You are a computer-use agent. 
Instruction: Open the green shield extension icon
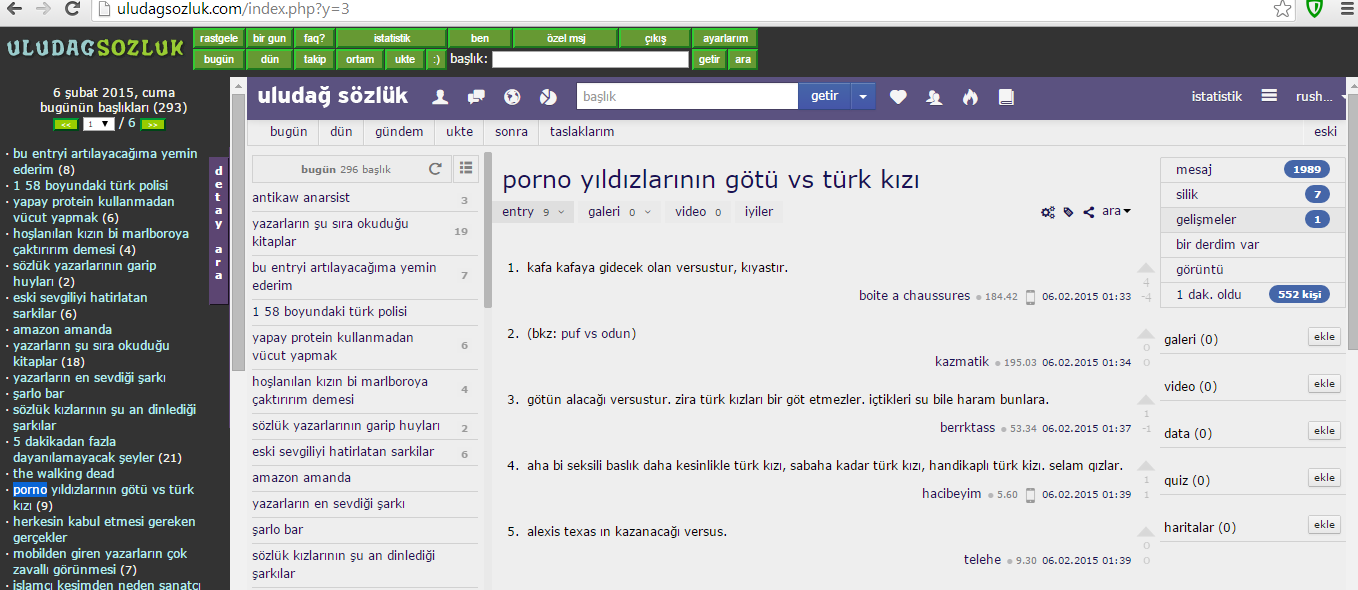point(1316,9)
